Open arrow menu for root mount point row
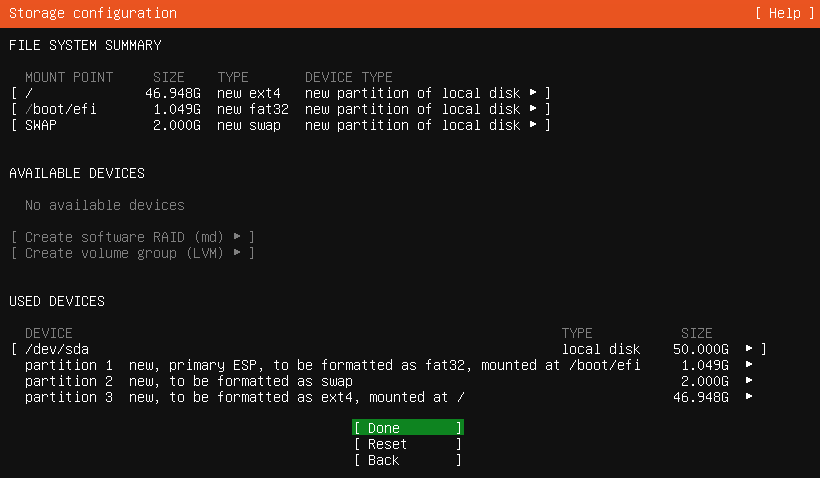Viewport: 820px width, 478px height. (x=532, y=93)
